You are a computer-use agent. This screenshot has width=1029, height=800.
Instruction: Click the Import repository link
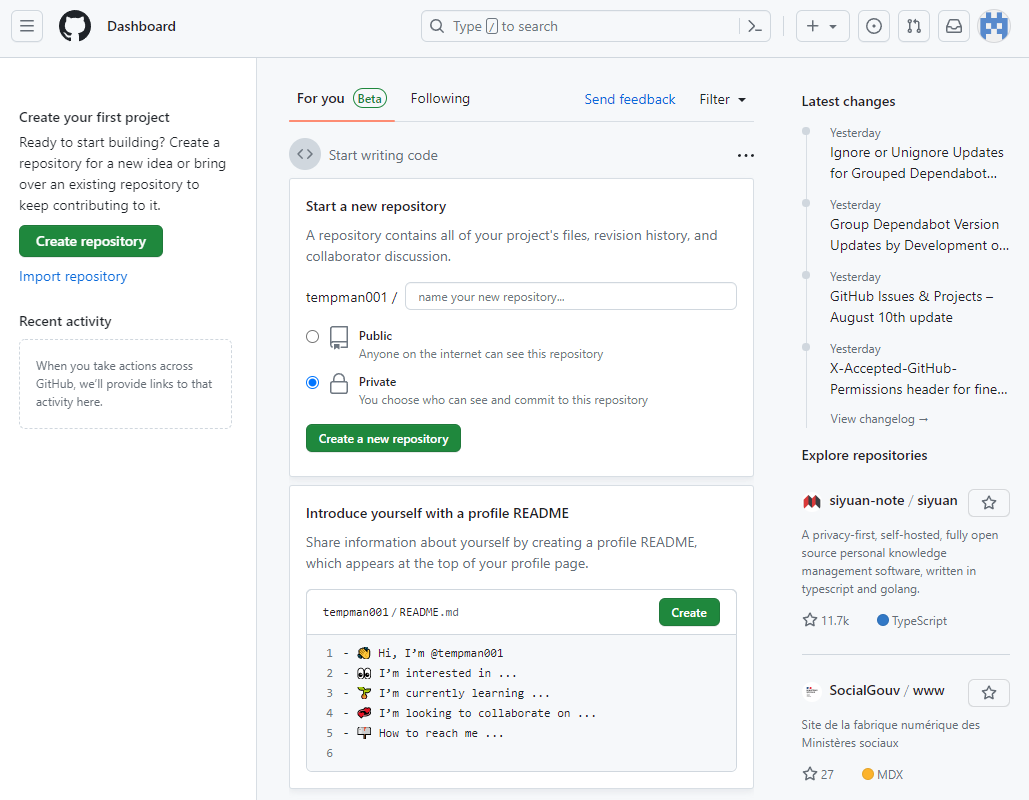coord(73,276)
